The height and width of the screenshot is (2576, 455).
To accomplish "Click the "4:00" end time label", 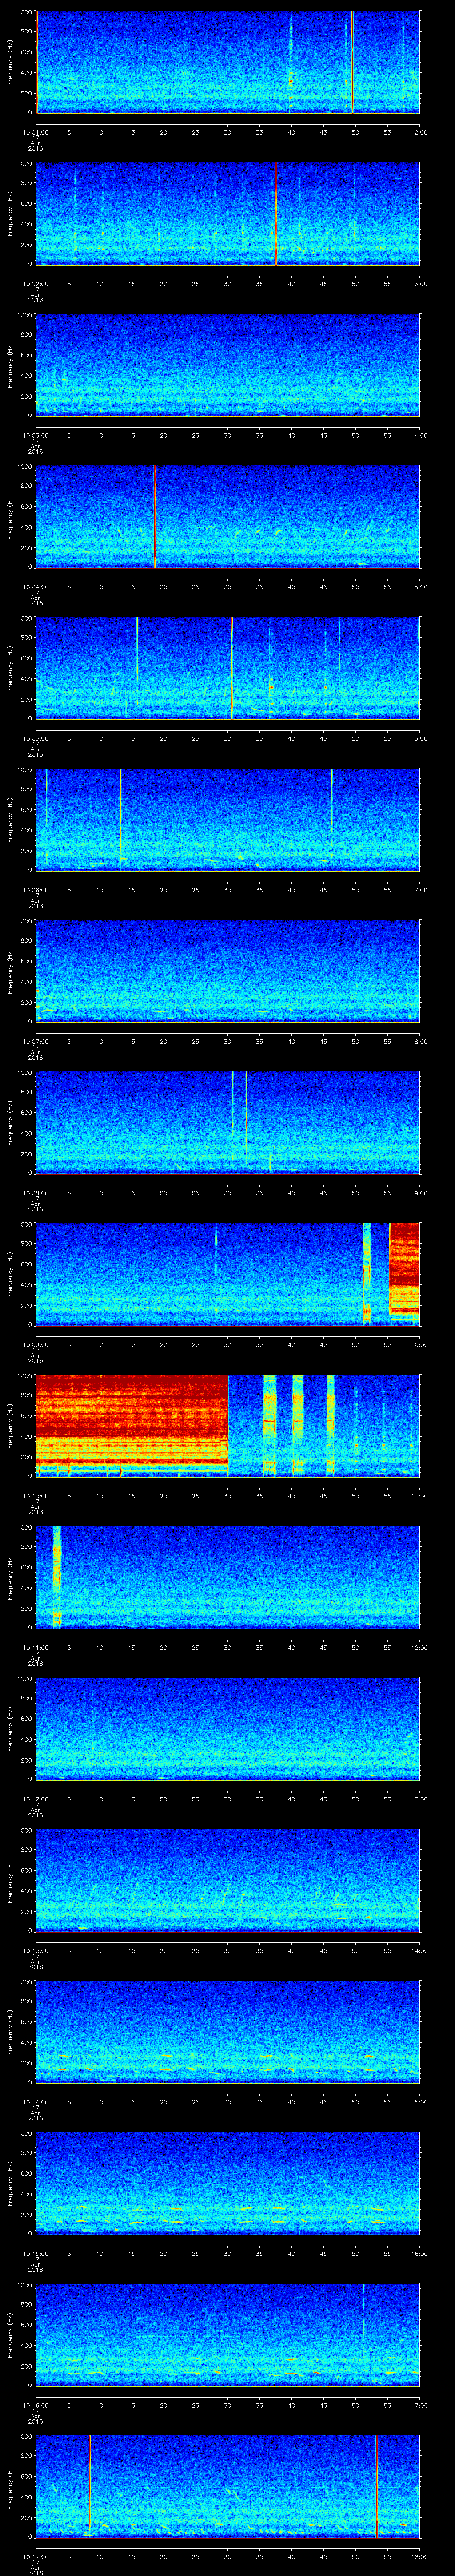I will coord(420,435).
